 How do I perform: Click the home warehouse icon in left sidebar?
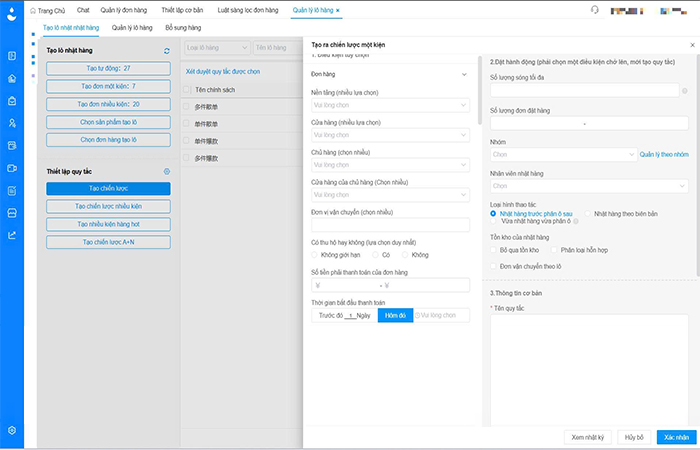point(12,78)
